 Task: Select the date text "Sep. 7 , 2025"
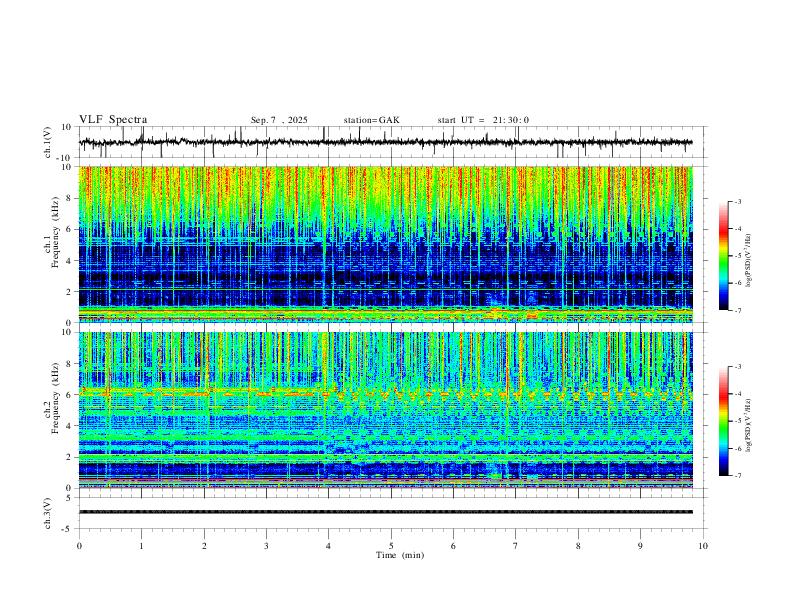pyautogui.click(x=279, y=120)
